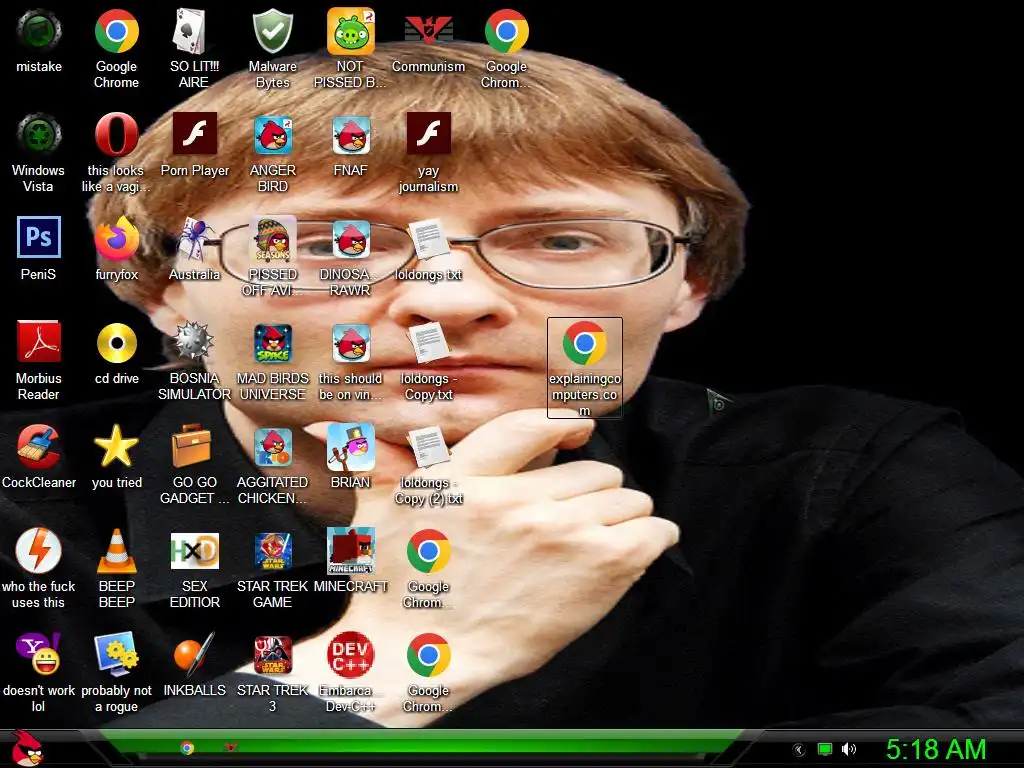Open the 'loldongs.txt' text file

point(428,240)
